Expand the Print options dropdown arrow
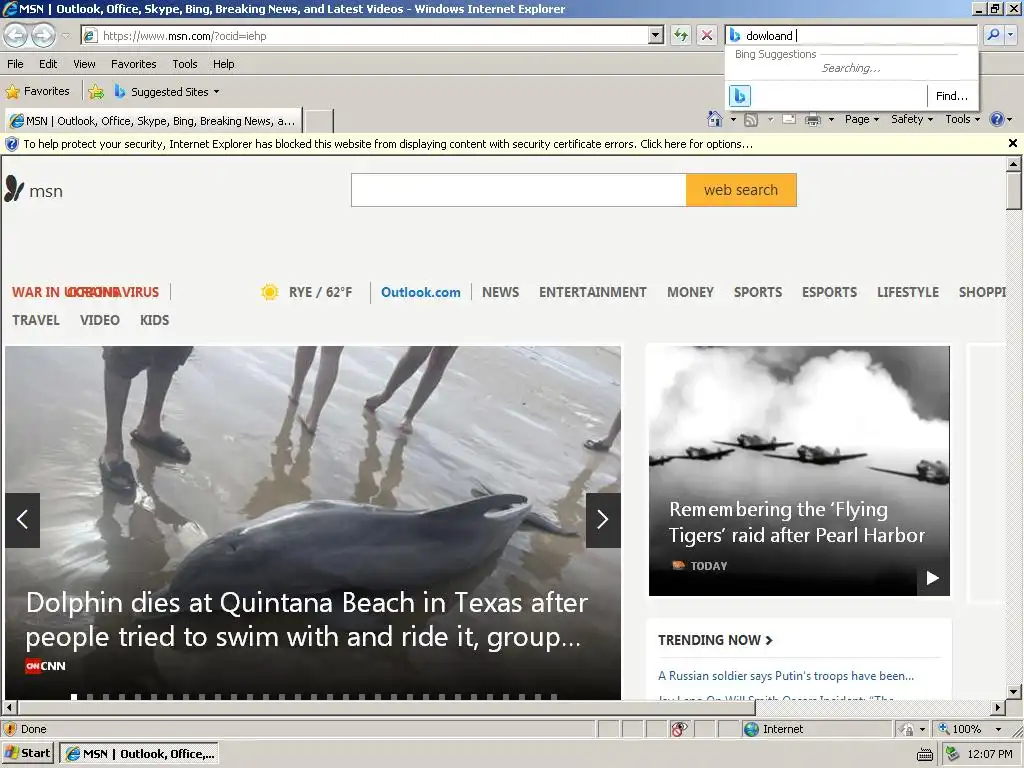1024x768 pixels. point(831,120)
